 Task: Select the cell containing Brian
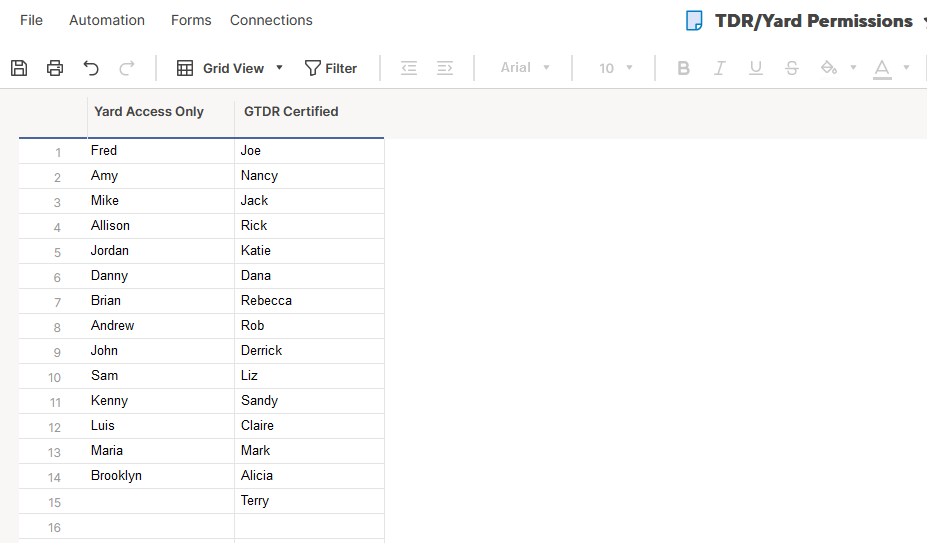click(161, 301)
